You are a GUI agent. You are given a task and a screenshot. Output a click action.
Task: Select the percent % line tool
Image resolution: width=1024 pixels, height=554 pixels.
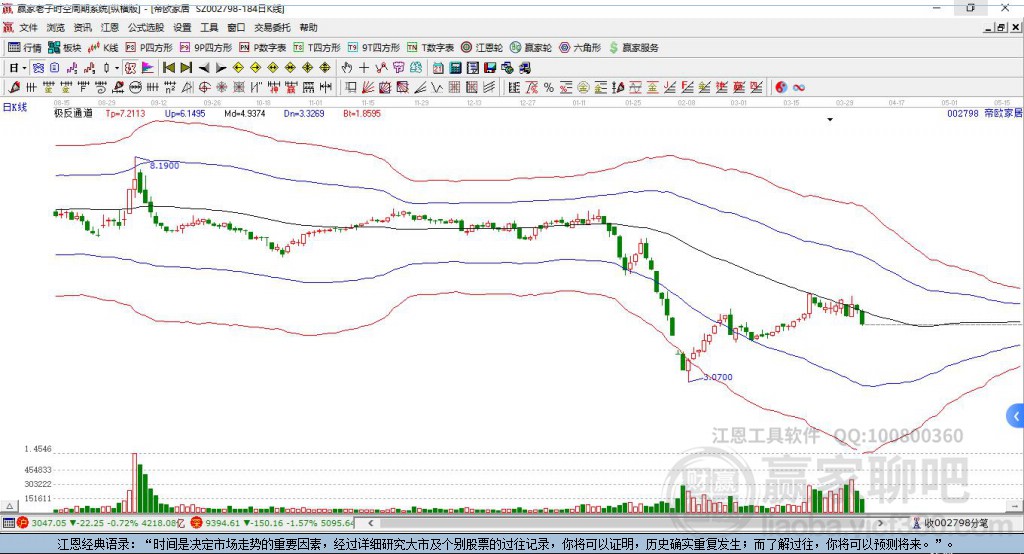(549, 87)
